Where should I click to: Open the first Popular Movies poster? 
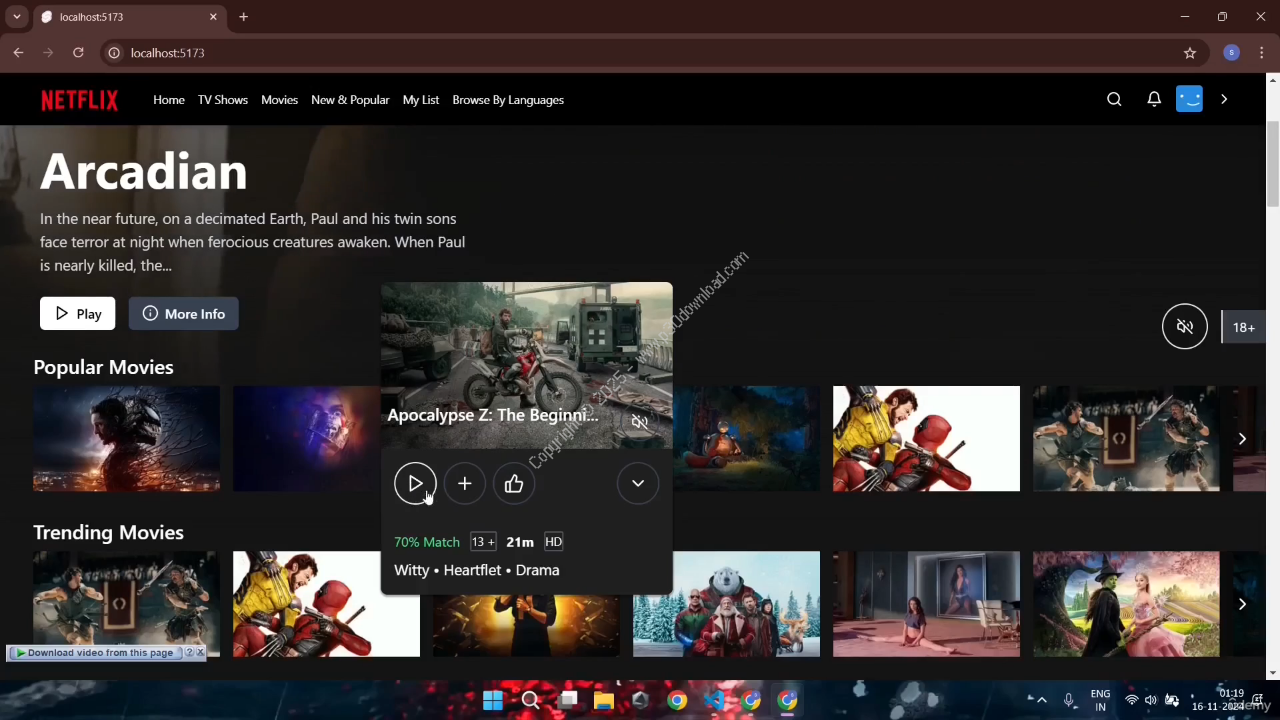click(x=126, y=439)
